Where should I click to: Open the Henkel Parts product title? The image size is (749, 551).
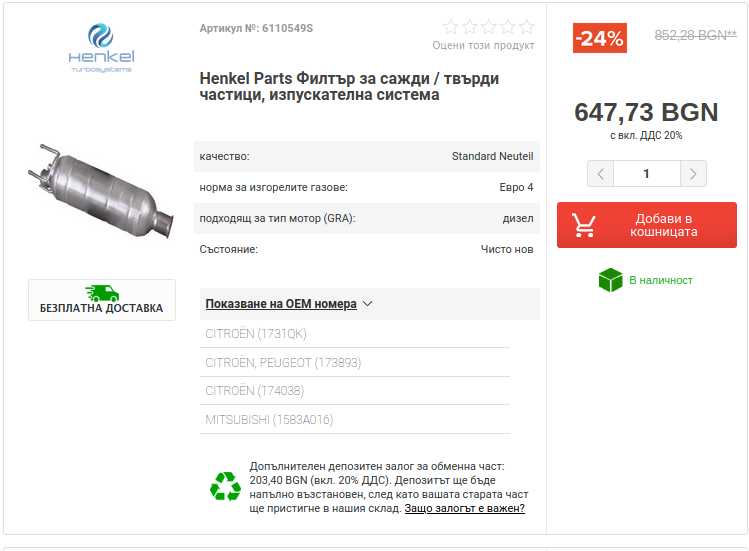click(x=349, y=86)
